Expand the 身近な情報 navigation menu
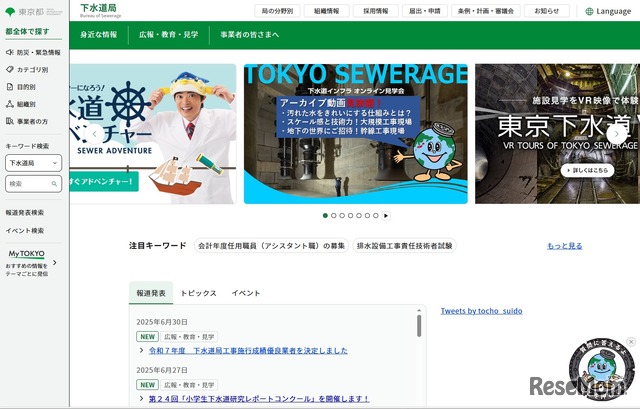640x409 pixels. tap(99, 35)
